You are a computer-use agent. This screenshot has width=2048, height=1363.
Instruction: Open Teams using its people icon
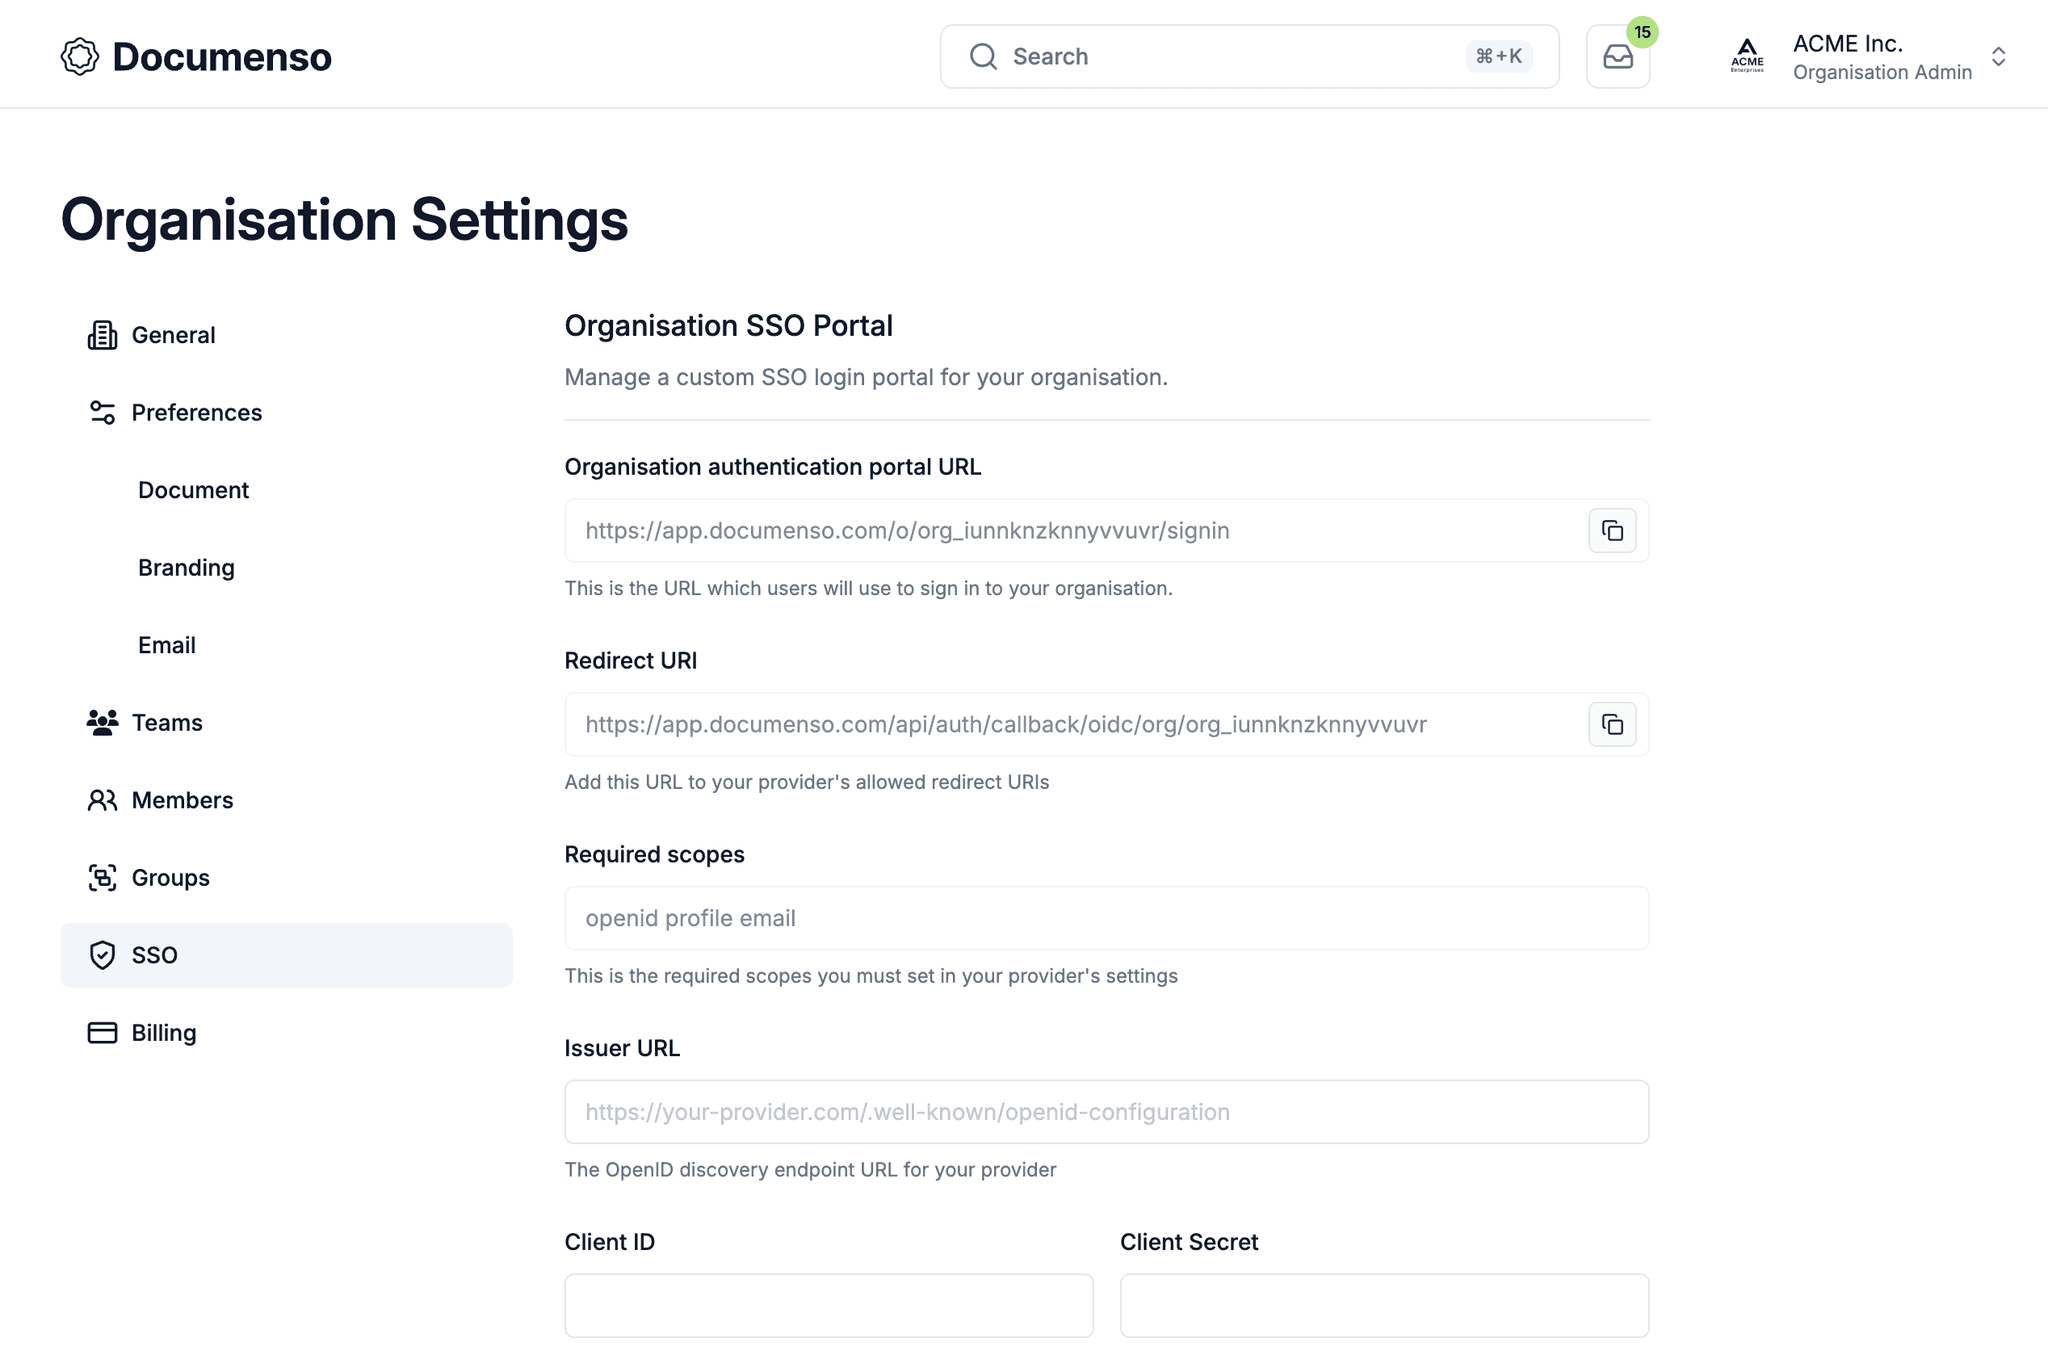point(102,722)
